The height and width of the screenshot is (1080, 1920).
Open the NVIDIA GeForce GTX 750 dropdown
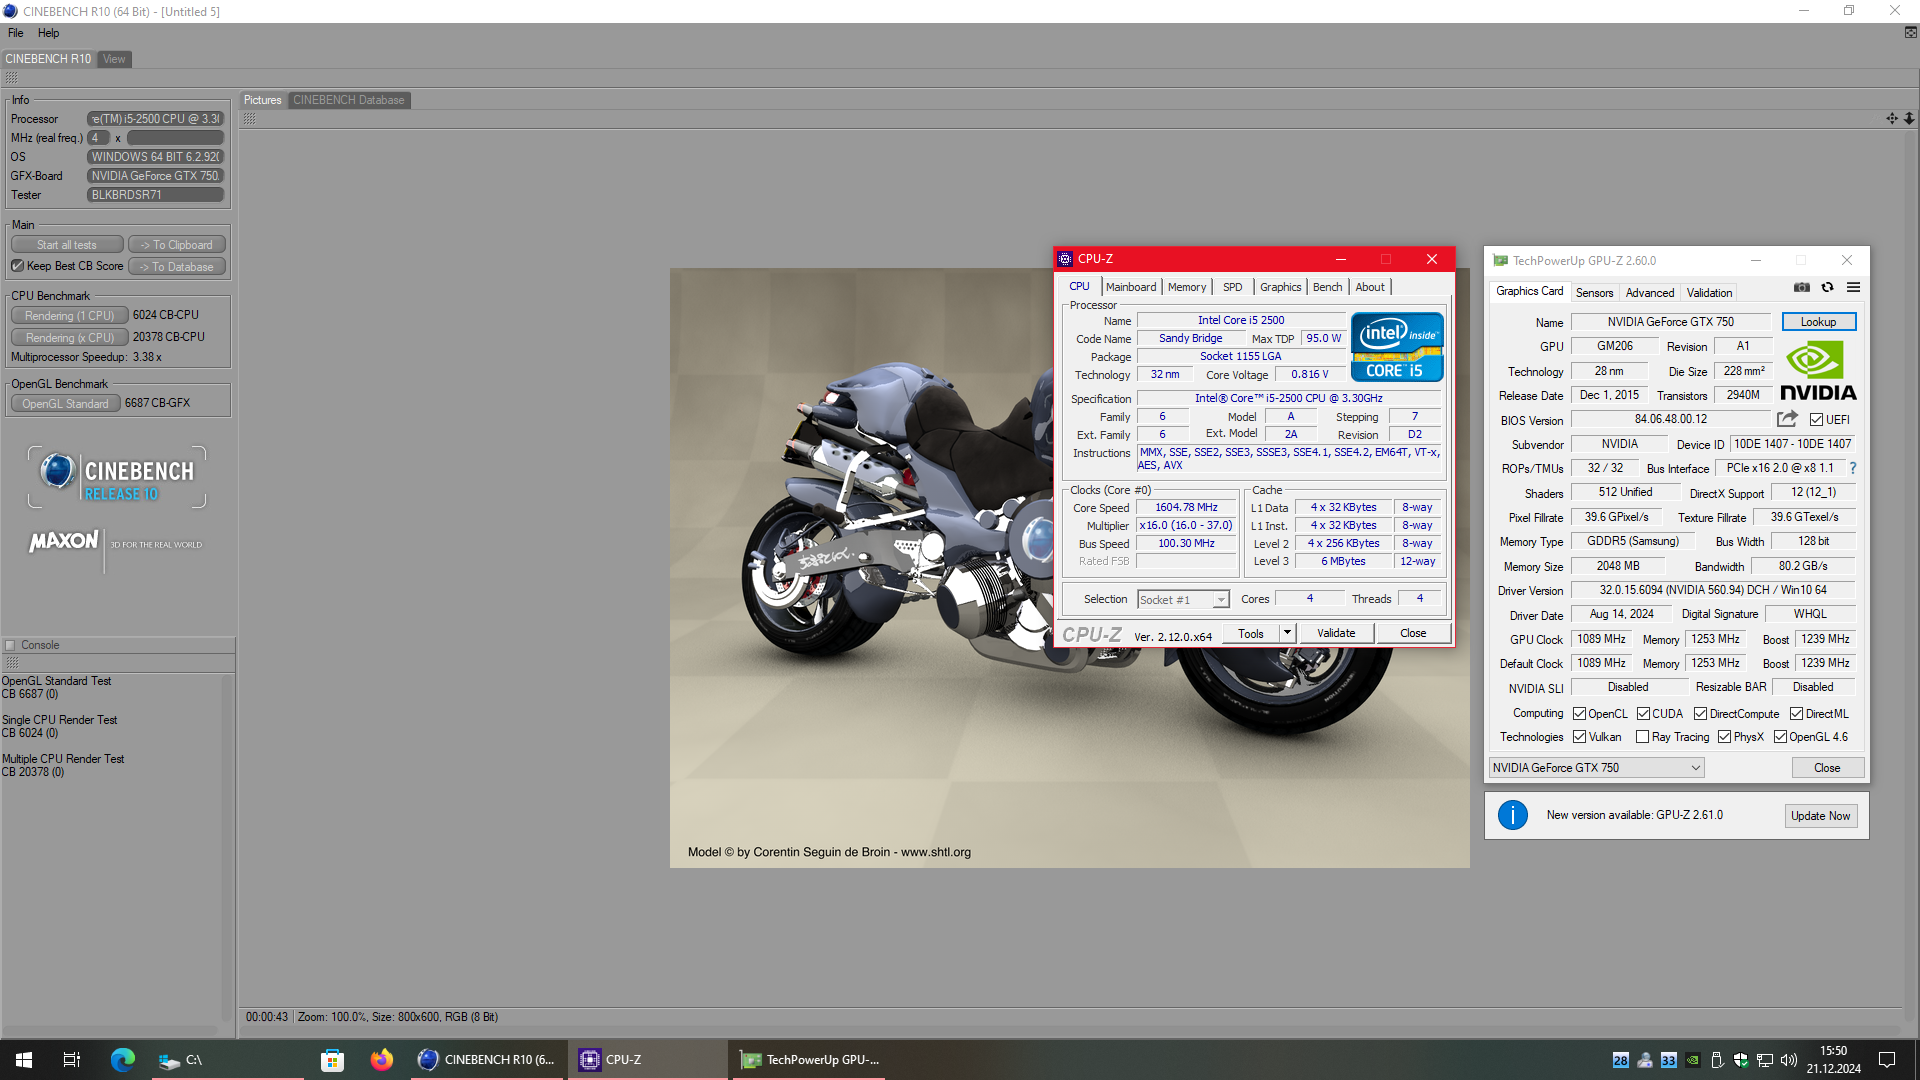1596,768
